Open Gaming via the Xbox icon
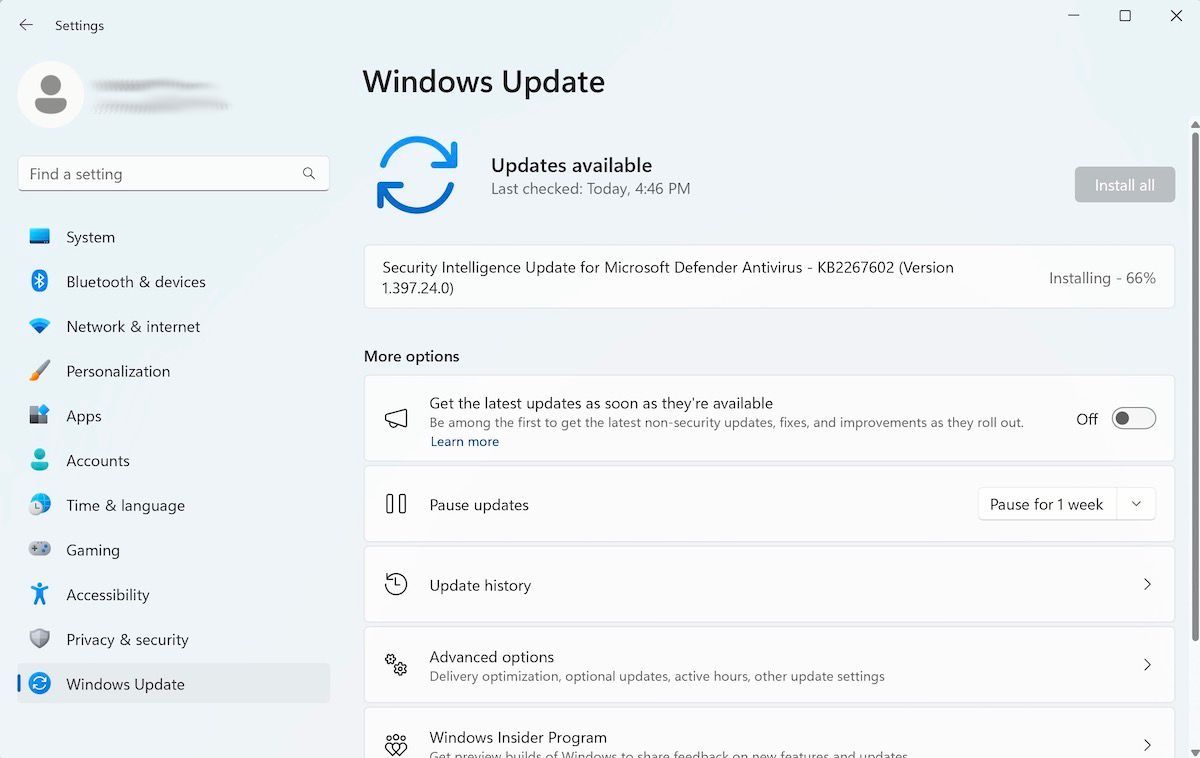The height and width of the screenshot is (758, 1200). [40, 550]
